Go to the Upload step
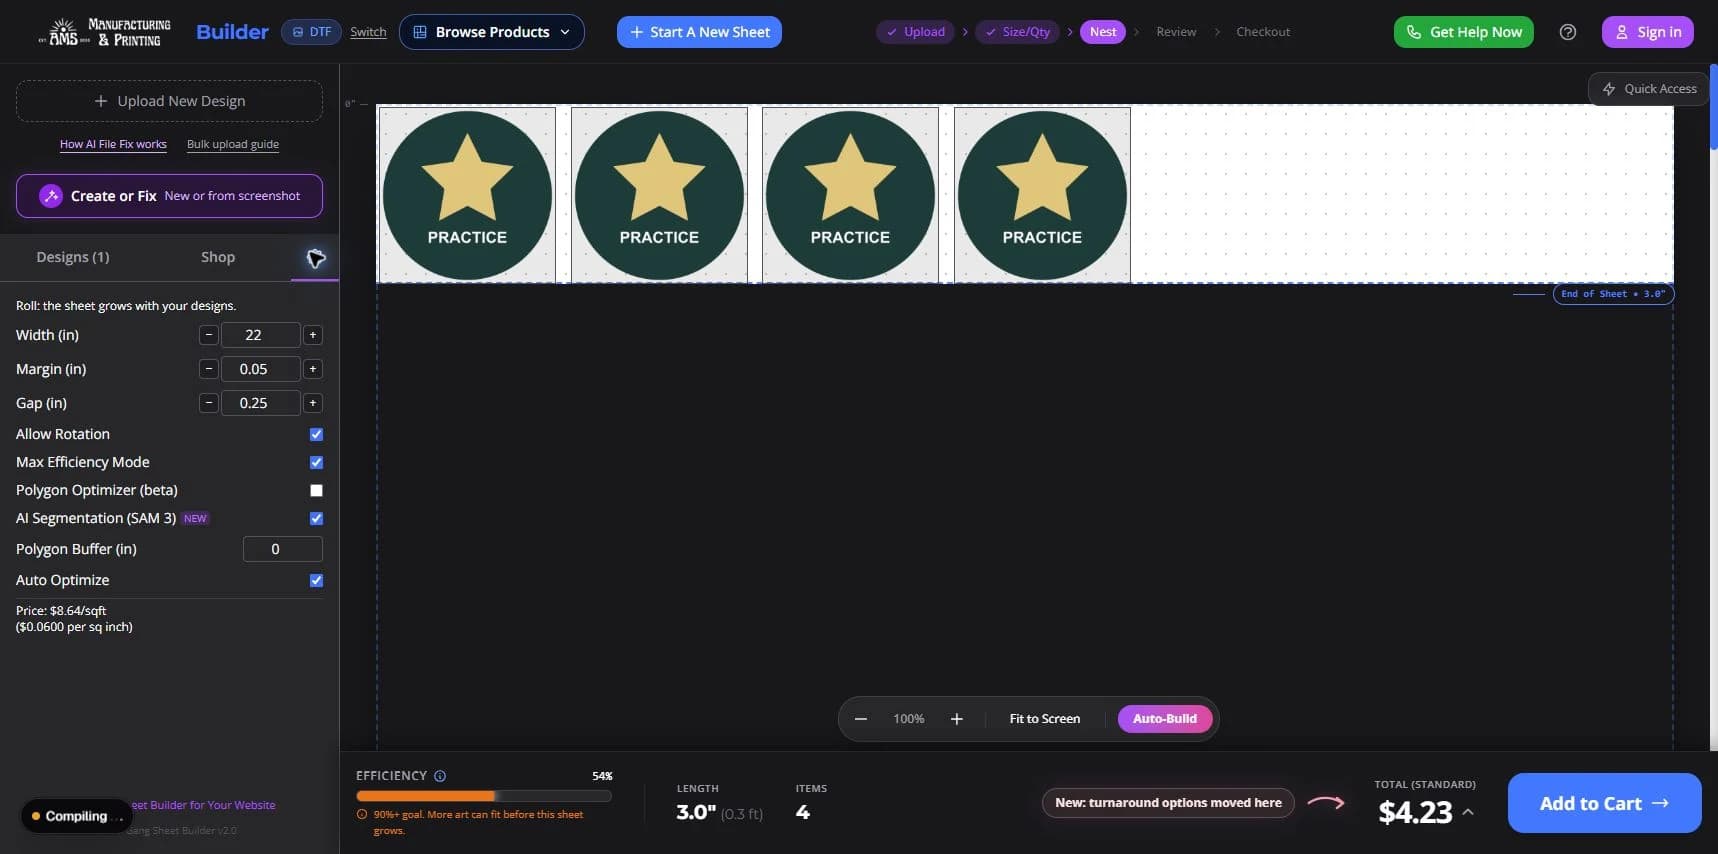The image size is (1718, 854). (x=915, y=32)
